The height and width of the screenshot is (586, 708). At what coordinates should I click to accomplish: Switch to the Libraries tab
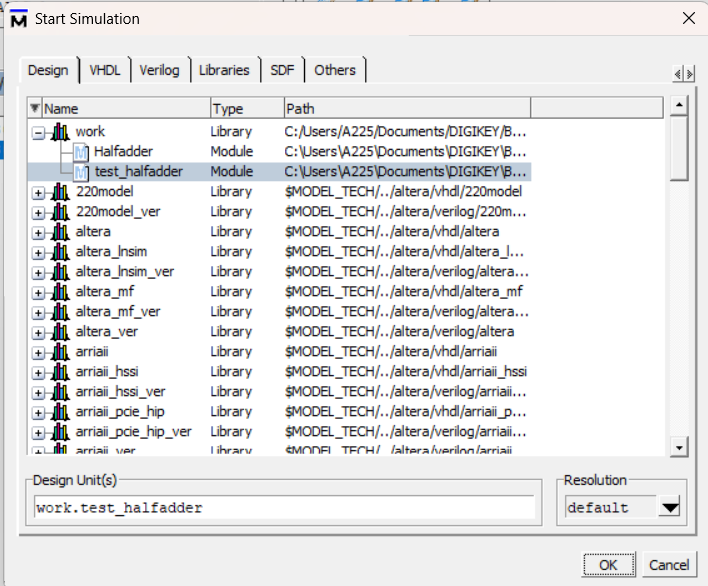pyautogui.click(x=224, y=70)
